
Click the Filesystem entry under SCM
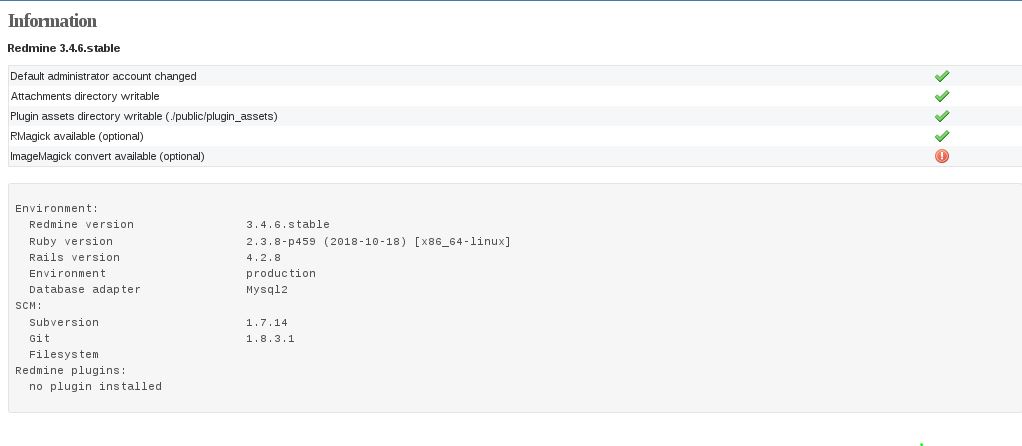tap(64, 355)
